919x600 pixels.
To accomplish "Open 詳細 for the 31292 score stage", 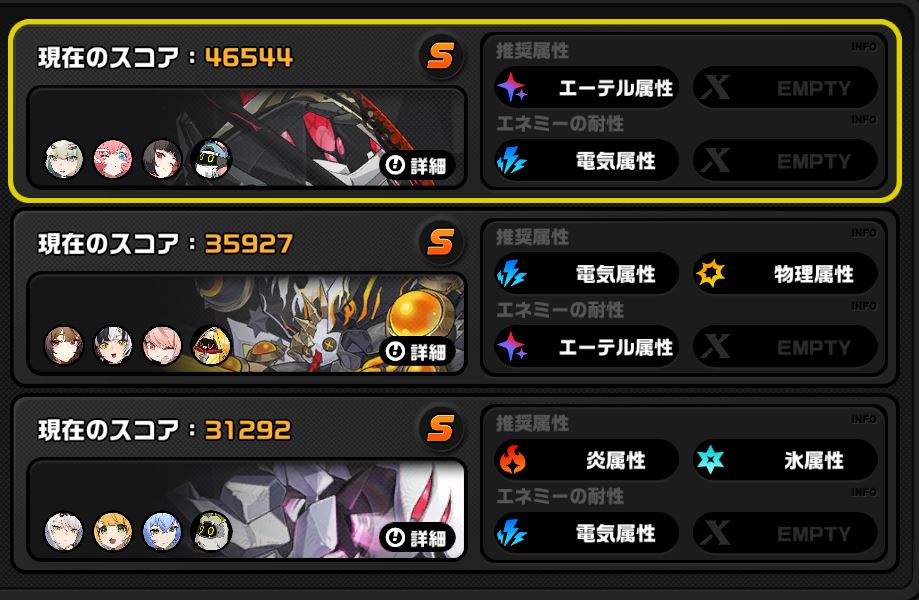I will coord(417,537).
